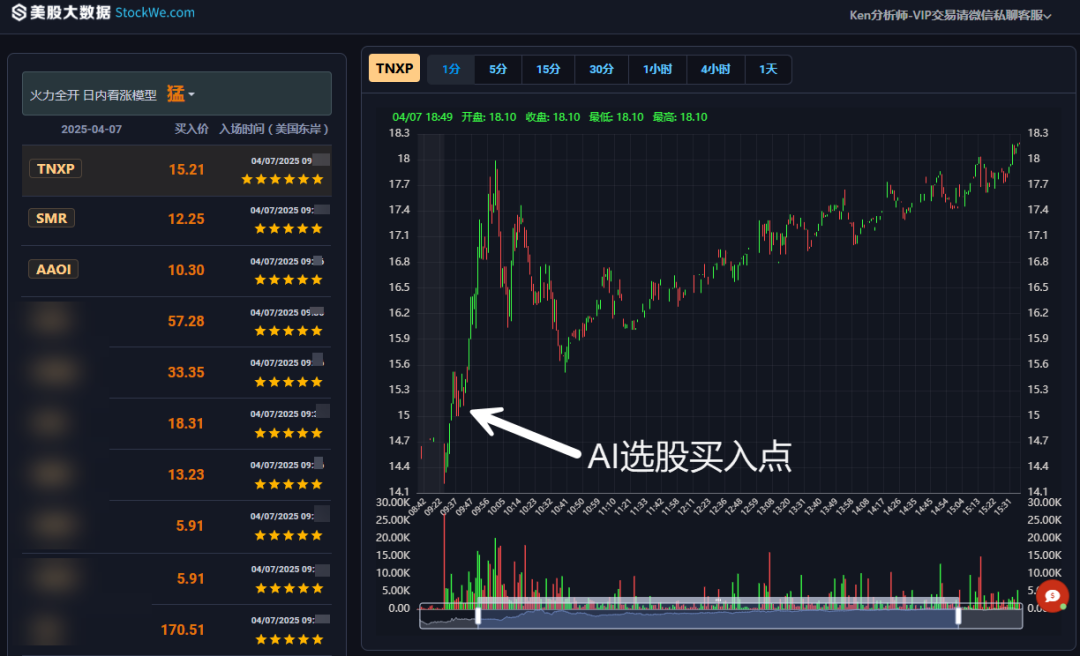
Task: Switch chart to 15分 interval
Action: coord(548,69)
